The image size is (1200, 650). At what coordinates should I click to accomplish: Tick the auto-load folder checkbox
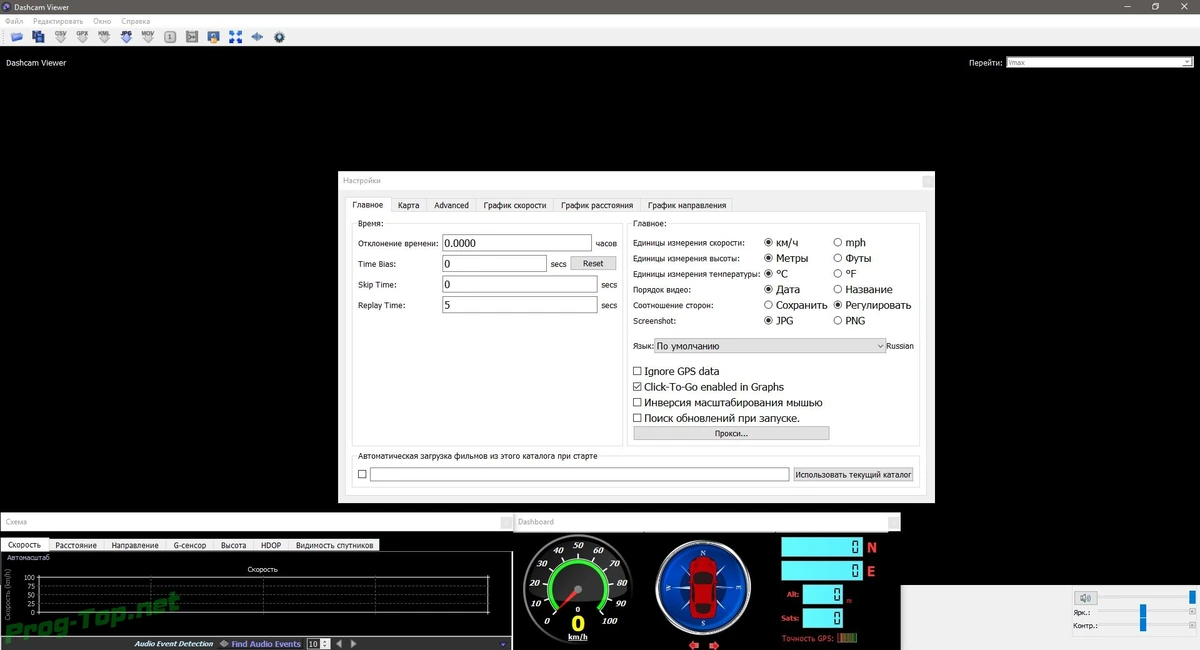pyautogui.click(x=362, y=474)
